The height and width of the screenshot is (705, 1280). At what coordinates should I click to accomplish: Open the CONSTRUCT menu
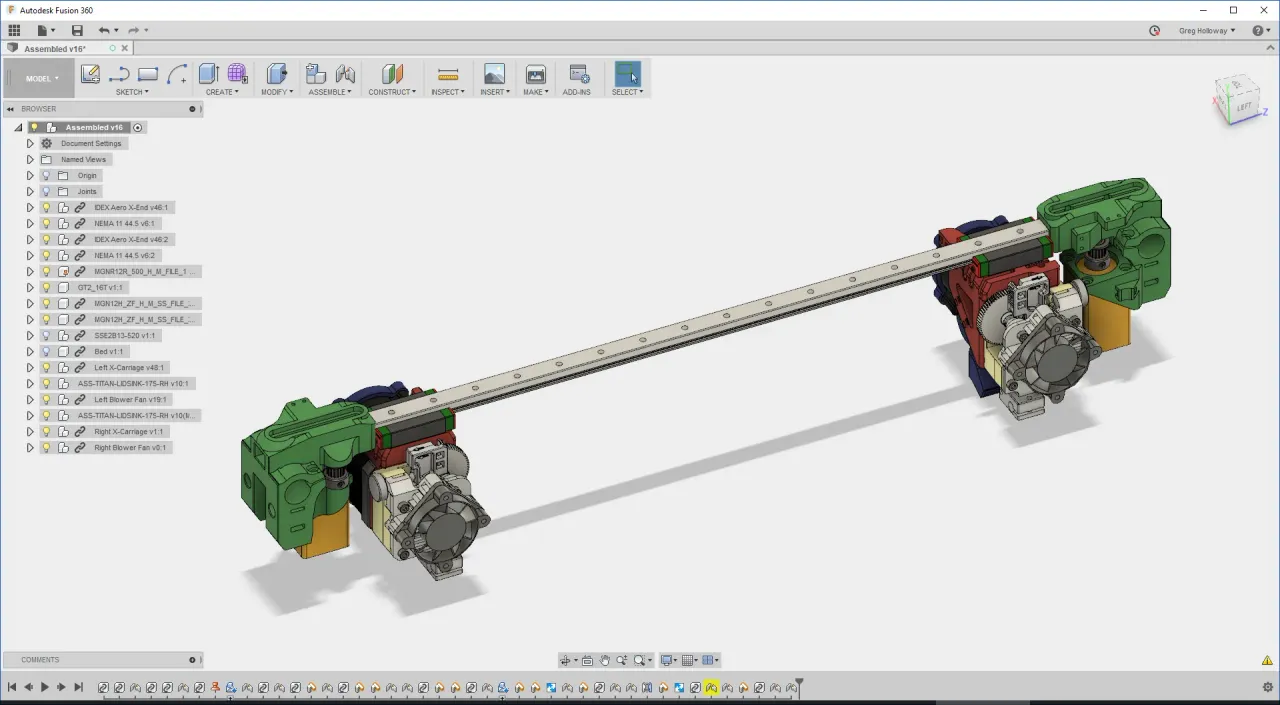coord(392,92)
